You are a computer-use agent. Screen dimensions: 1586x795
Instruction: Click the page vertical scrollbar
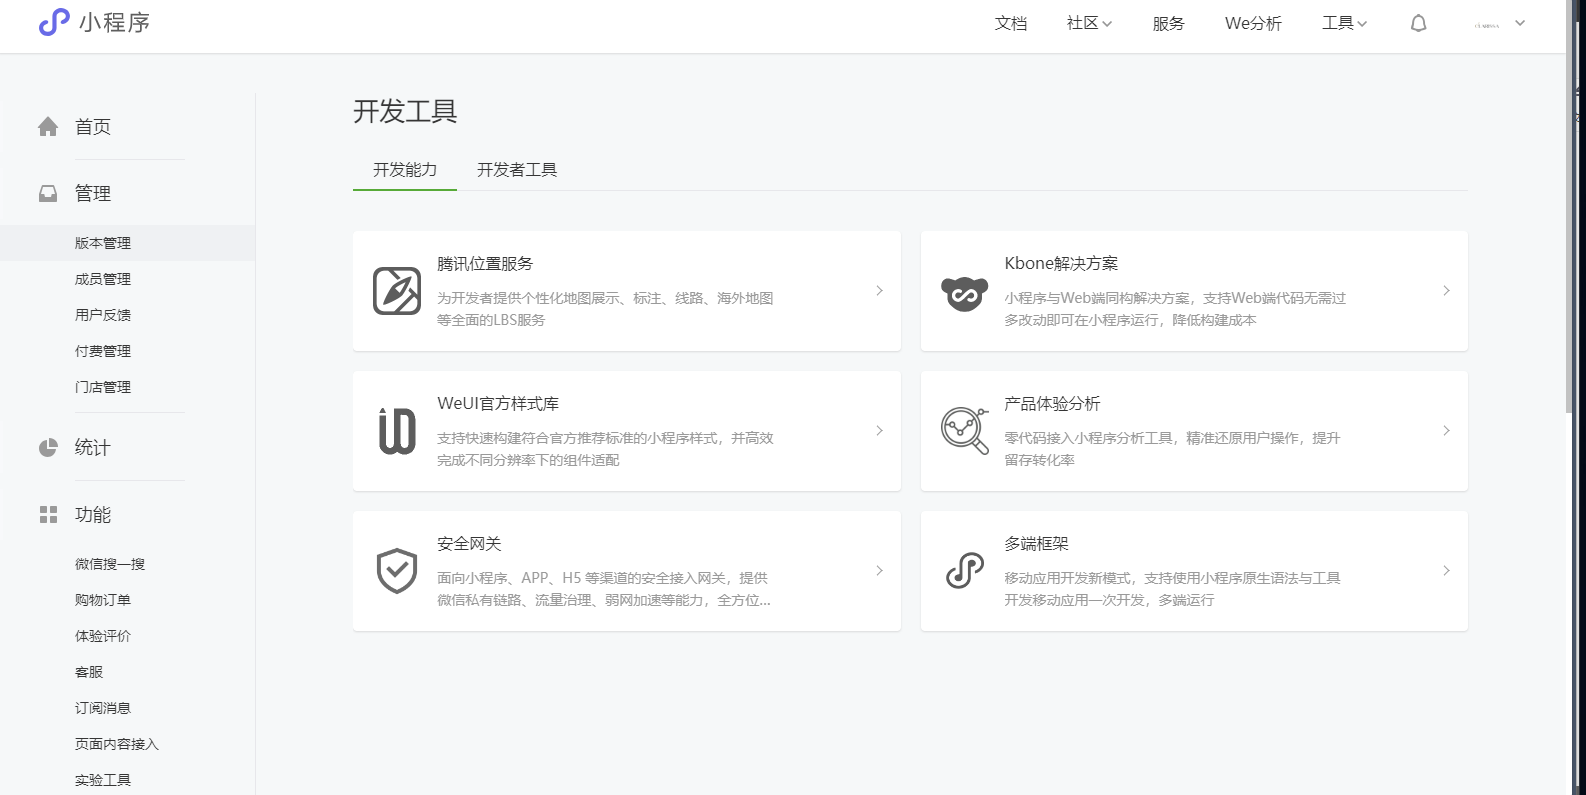pyautogui.click(x=1569, y=206)
